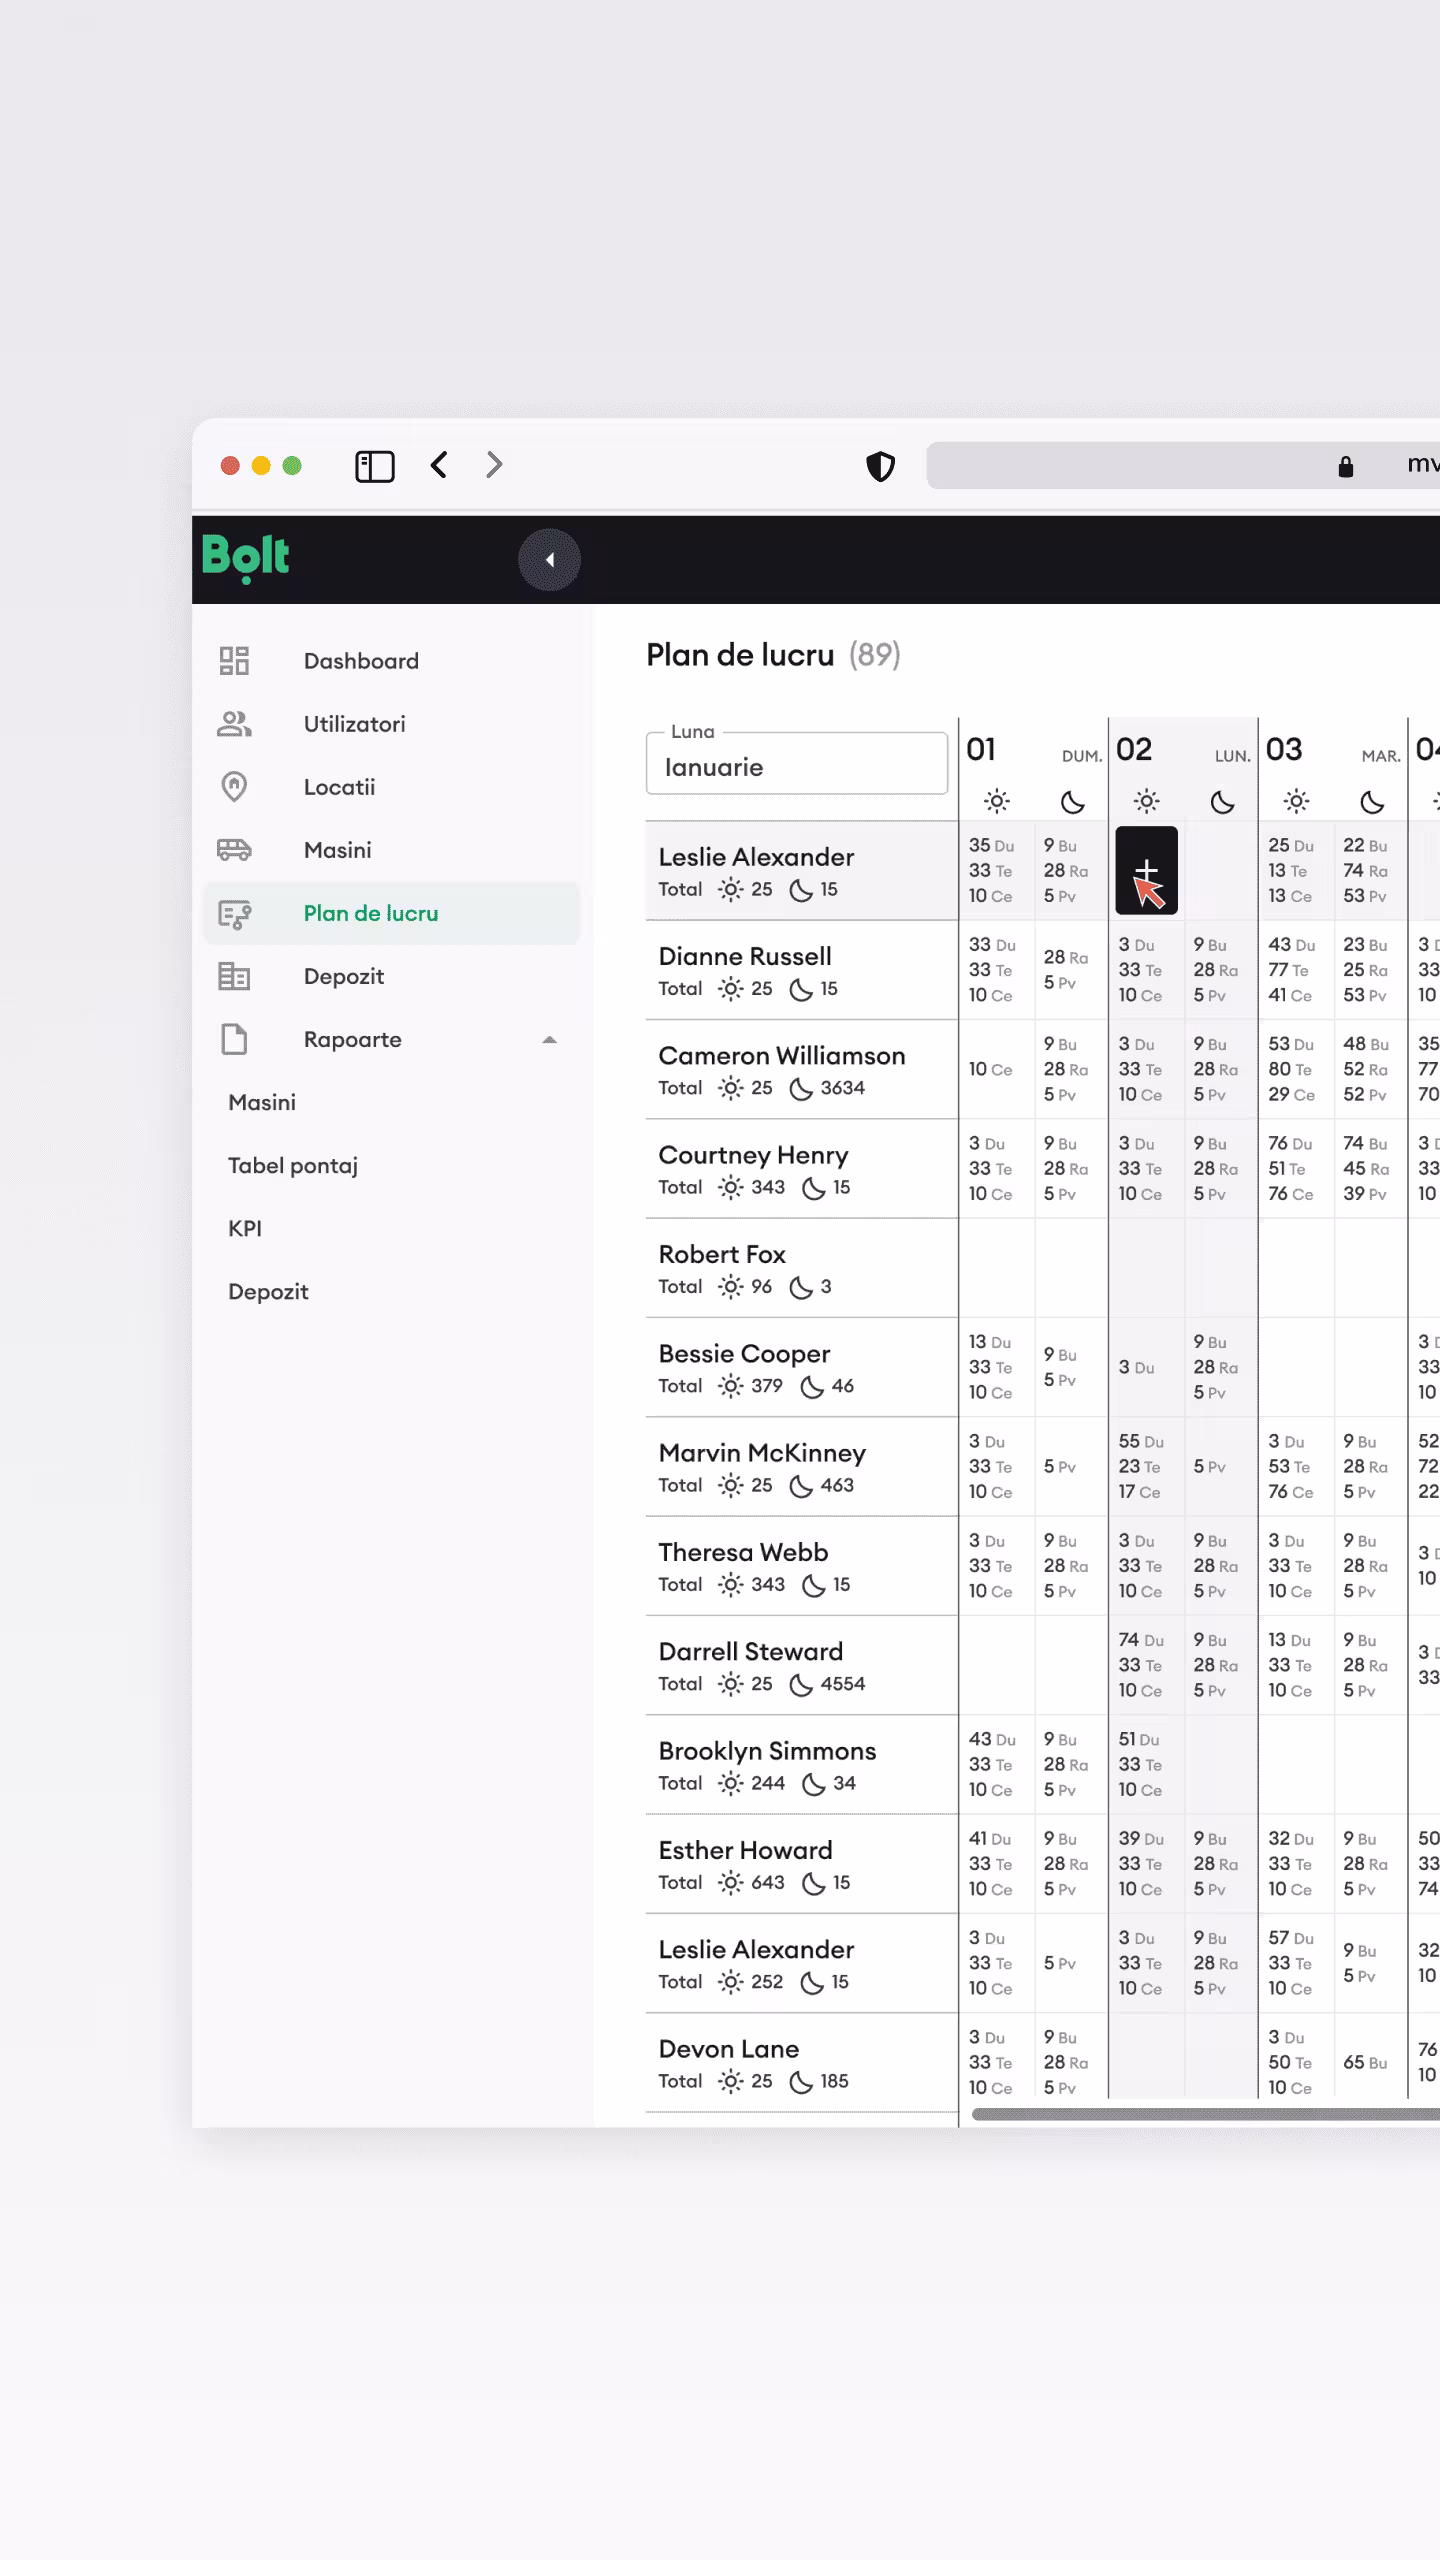Go back with browser back arrow
This screenshot has height=2560, width=1440.
click(439, 465)
